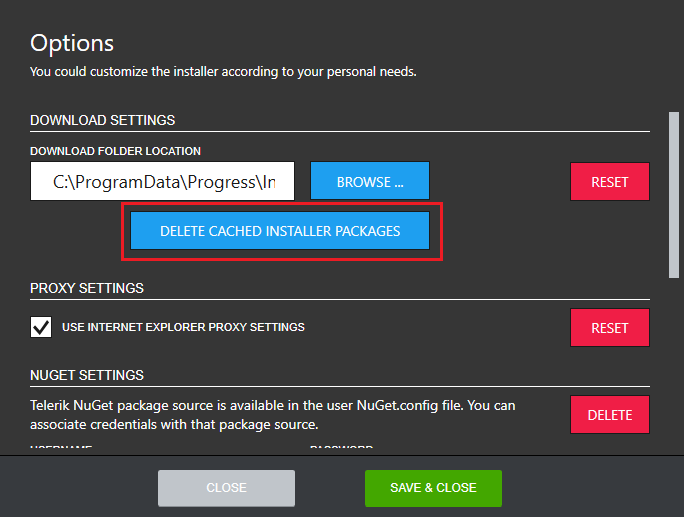
Task: Click the DOWNLOAD FOLDER LOCATION label
Action: tap(115, 151)
